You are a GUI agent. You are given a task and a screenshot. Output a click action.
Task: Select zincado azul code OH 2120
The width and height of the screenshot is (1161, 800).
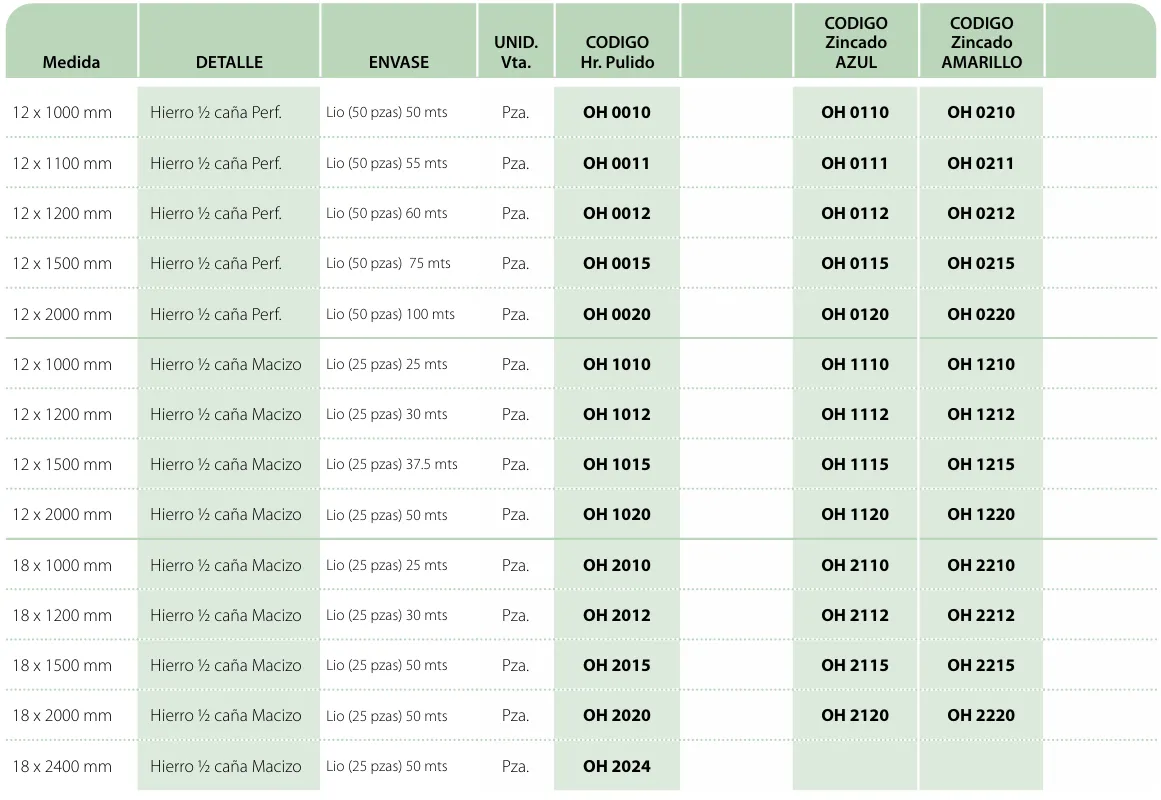[x=855, y=715]
